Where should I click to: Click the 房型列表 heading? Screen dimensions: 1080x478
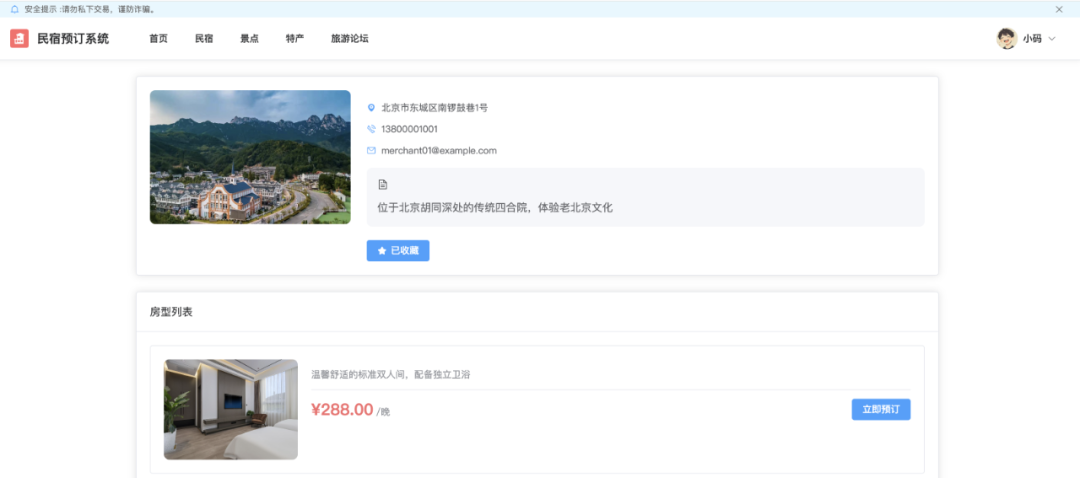pos(171,312)
